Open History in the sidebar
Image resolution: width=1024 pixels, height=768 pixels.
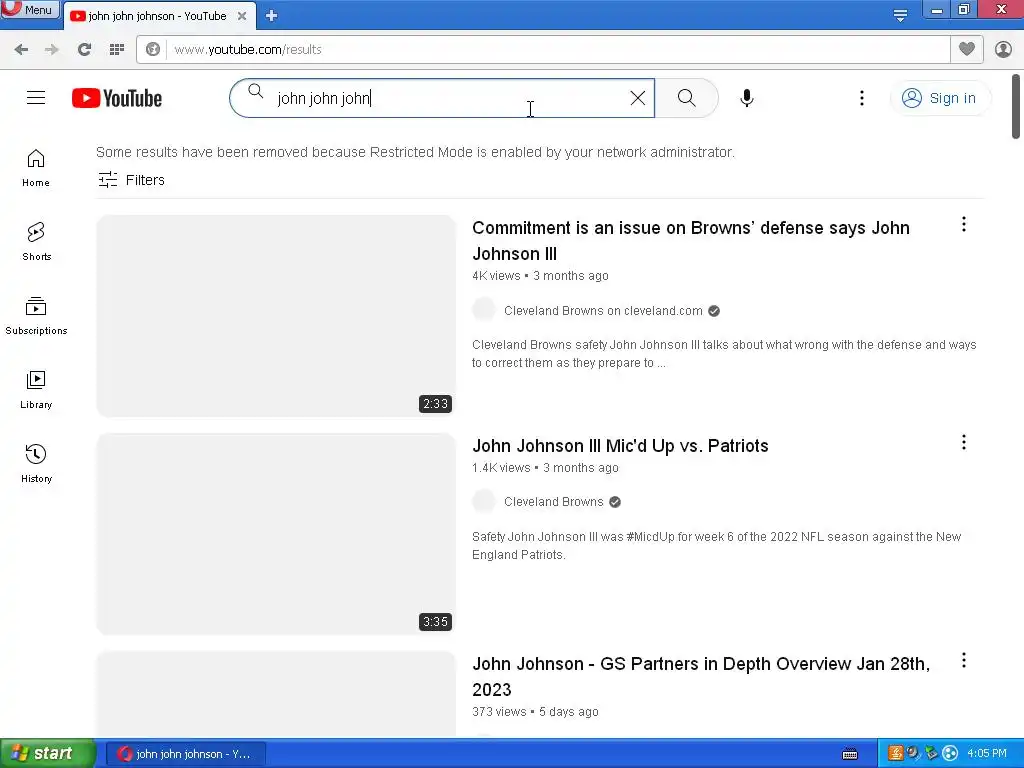(36, 464)
